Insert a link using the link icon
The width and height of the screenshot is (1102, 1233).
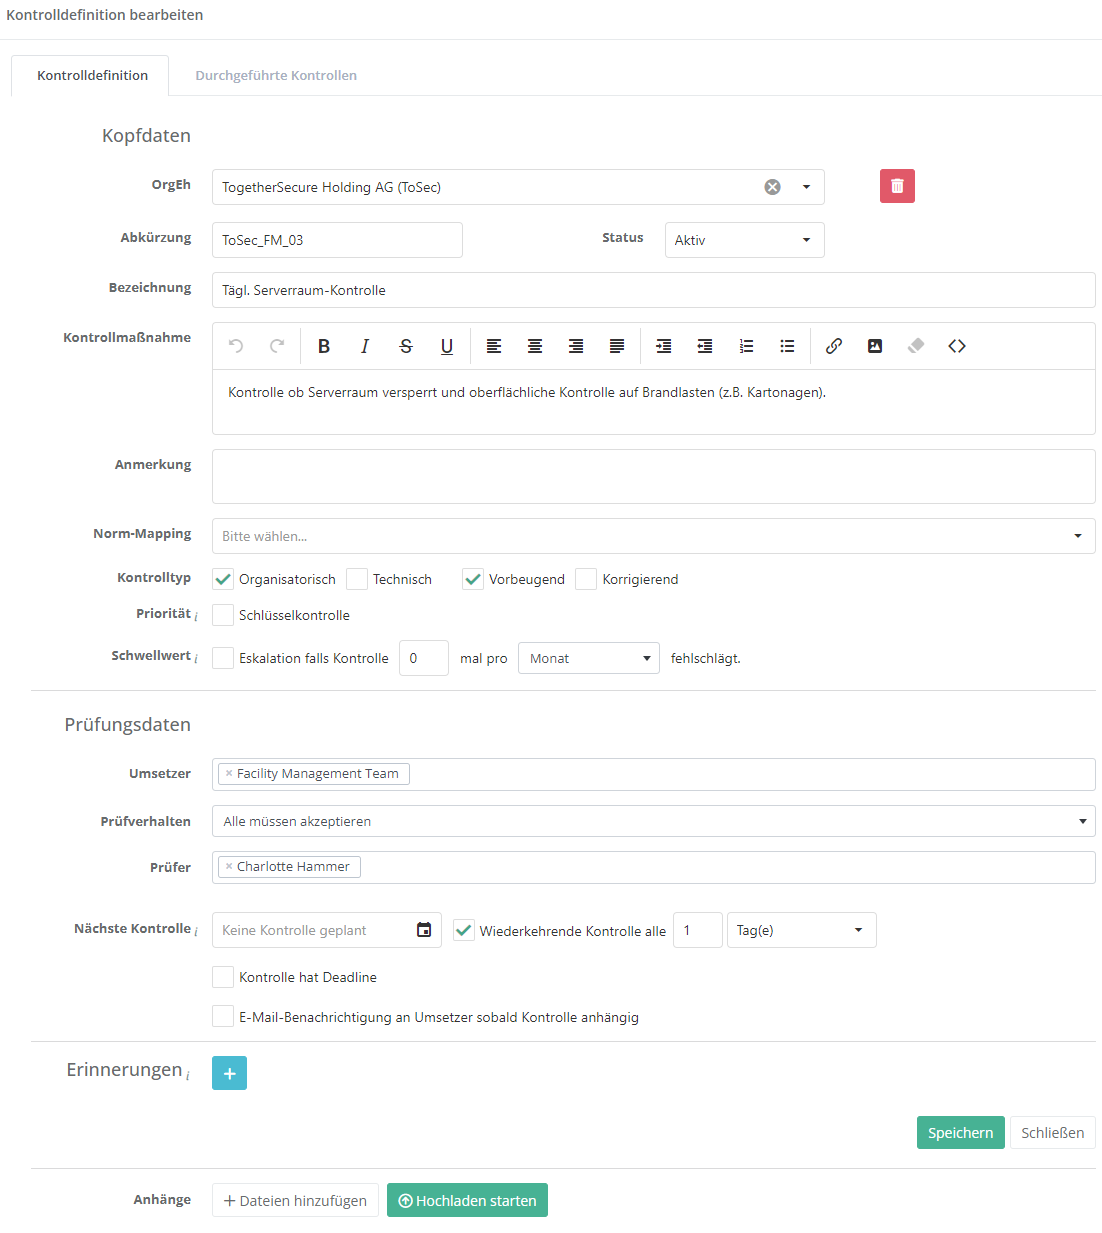(834, 346)
